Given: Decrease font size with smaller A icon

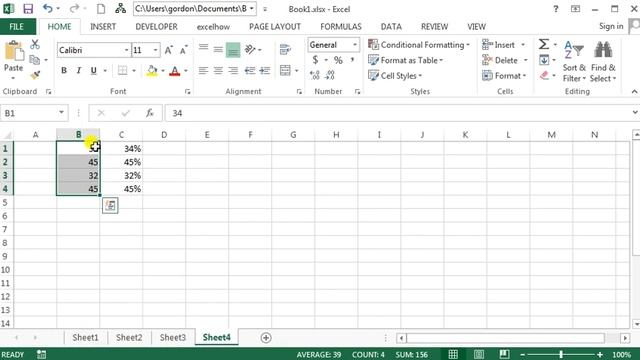Looking at the screenshot, I should point(184,50).
